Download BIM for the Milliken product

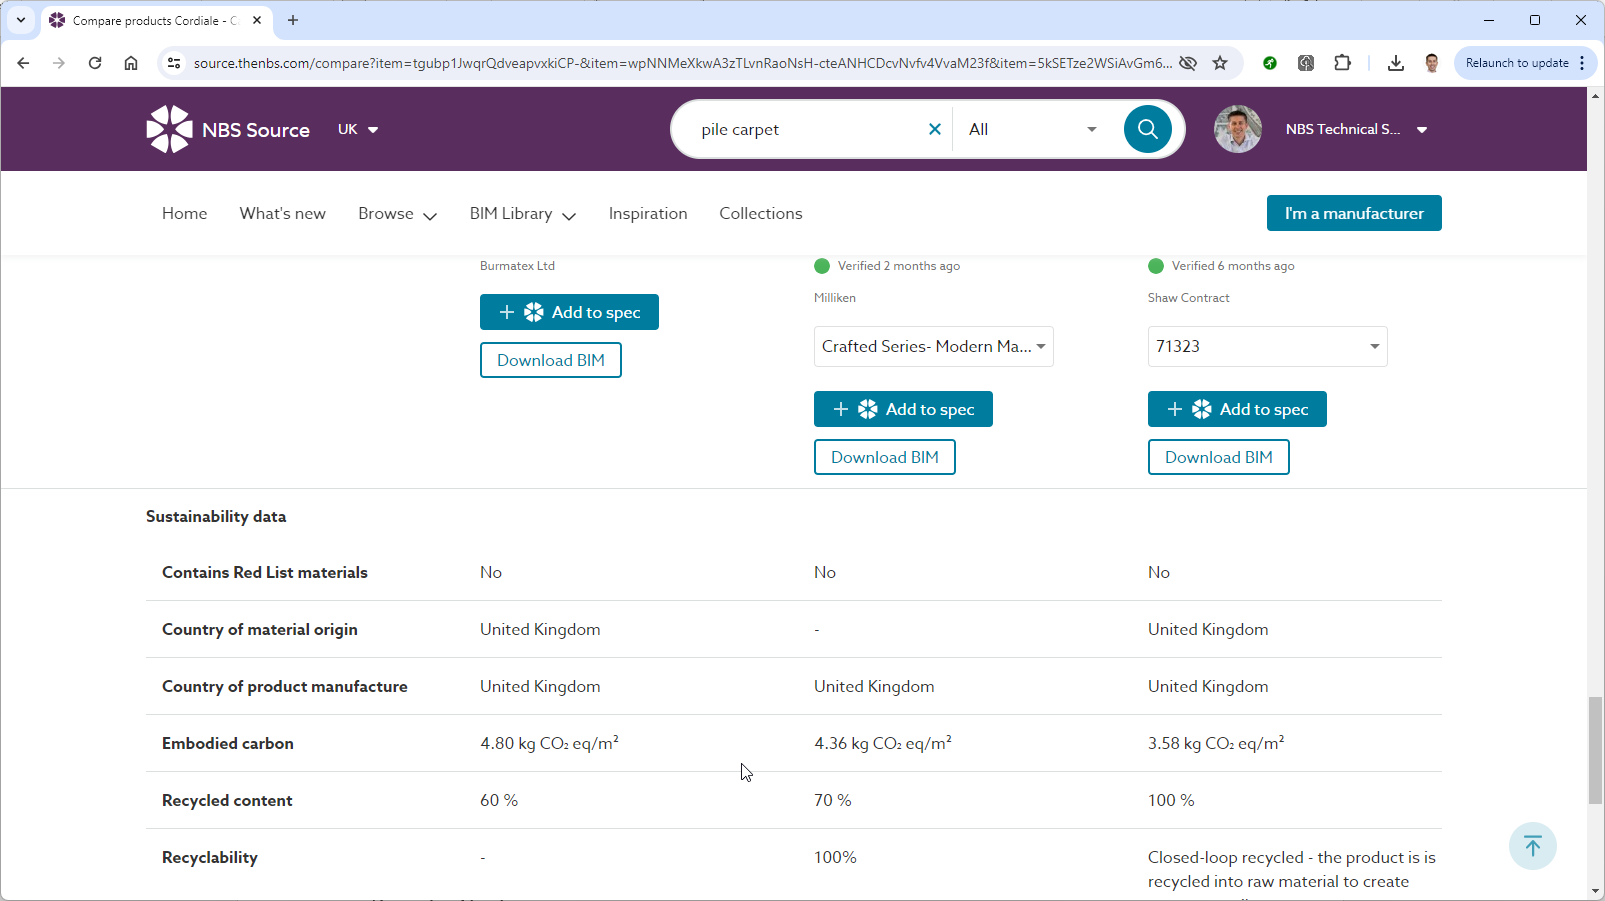885,457
